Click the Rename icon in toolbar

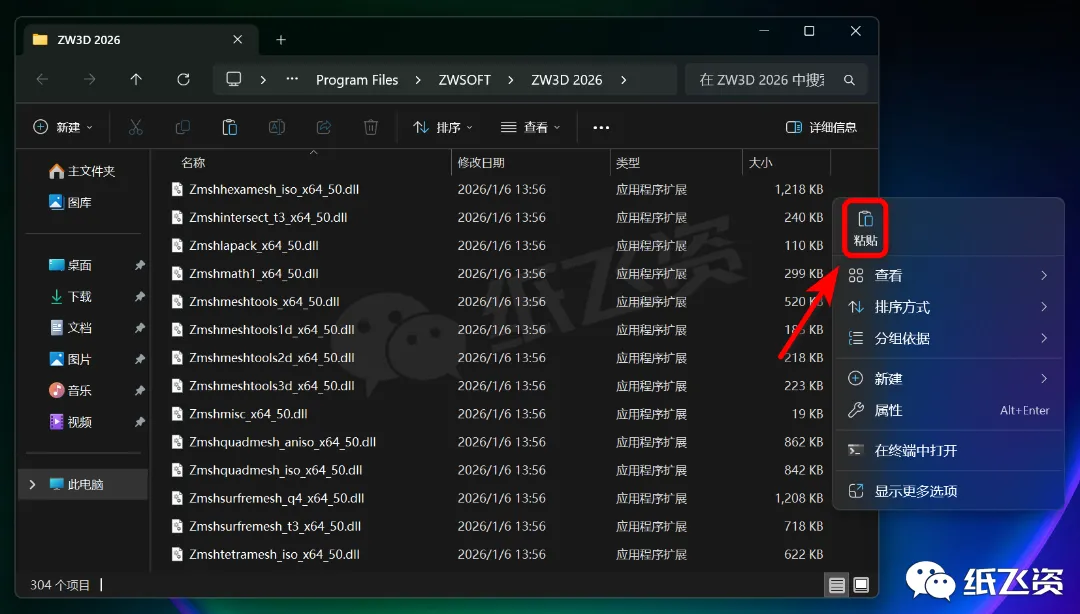[277, 127]
